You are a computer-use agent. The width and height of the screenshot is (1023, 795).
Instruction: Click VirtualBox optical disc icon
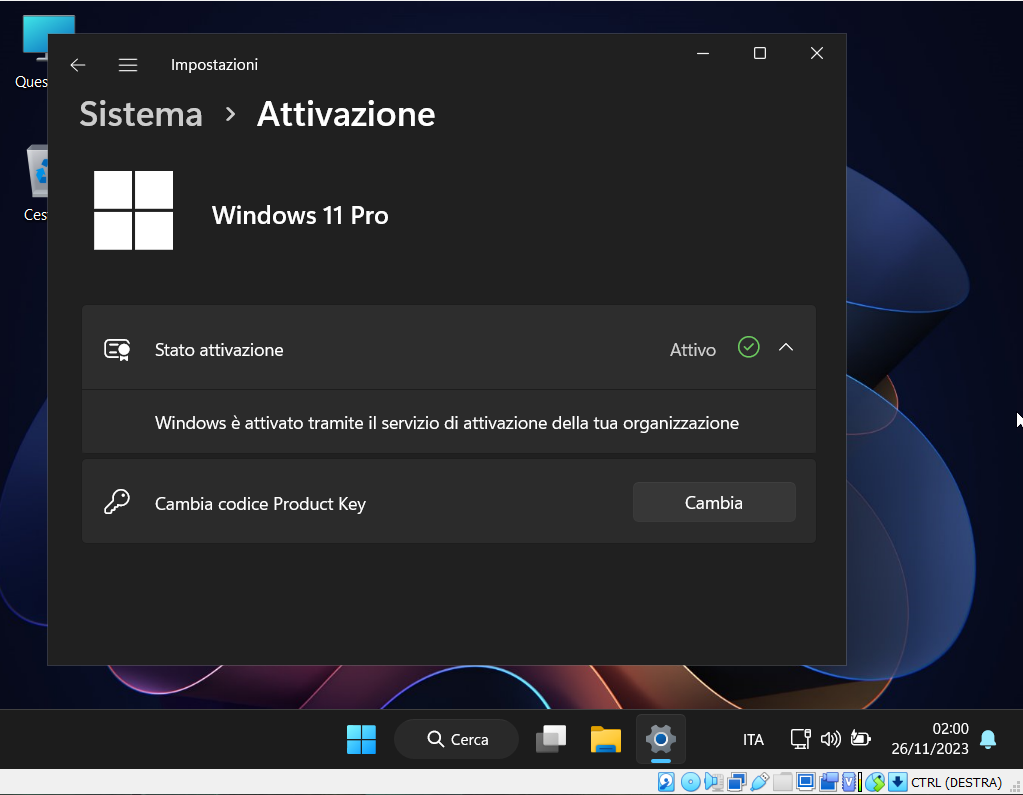pyautogui.click(x=690, y=781)
